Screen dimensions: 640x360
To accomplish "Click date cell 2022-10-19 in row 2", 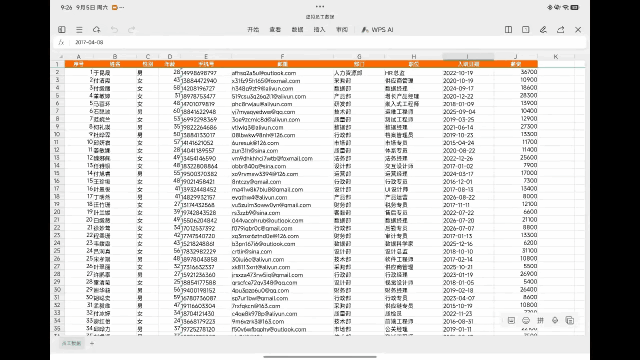I will [468, 73].
